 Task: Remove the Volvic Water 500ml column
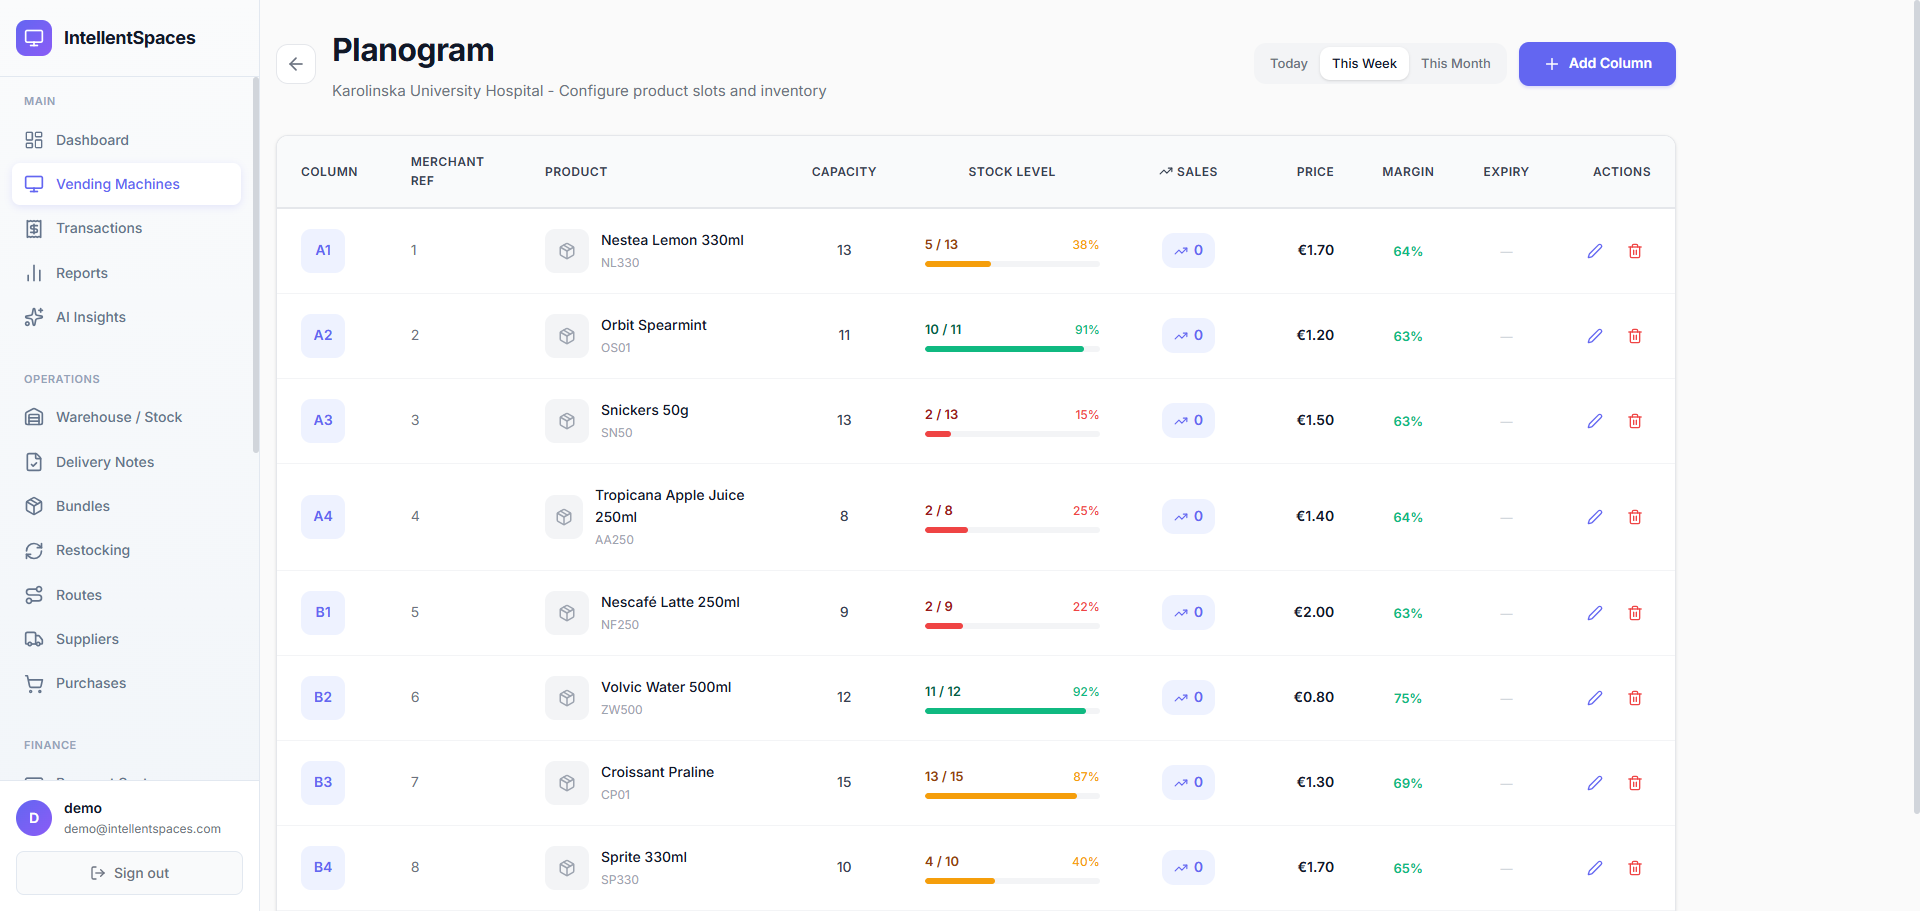coord(1635,698)
